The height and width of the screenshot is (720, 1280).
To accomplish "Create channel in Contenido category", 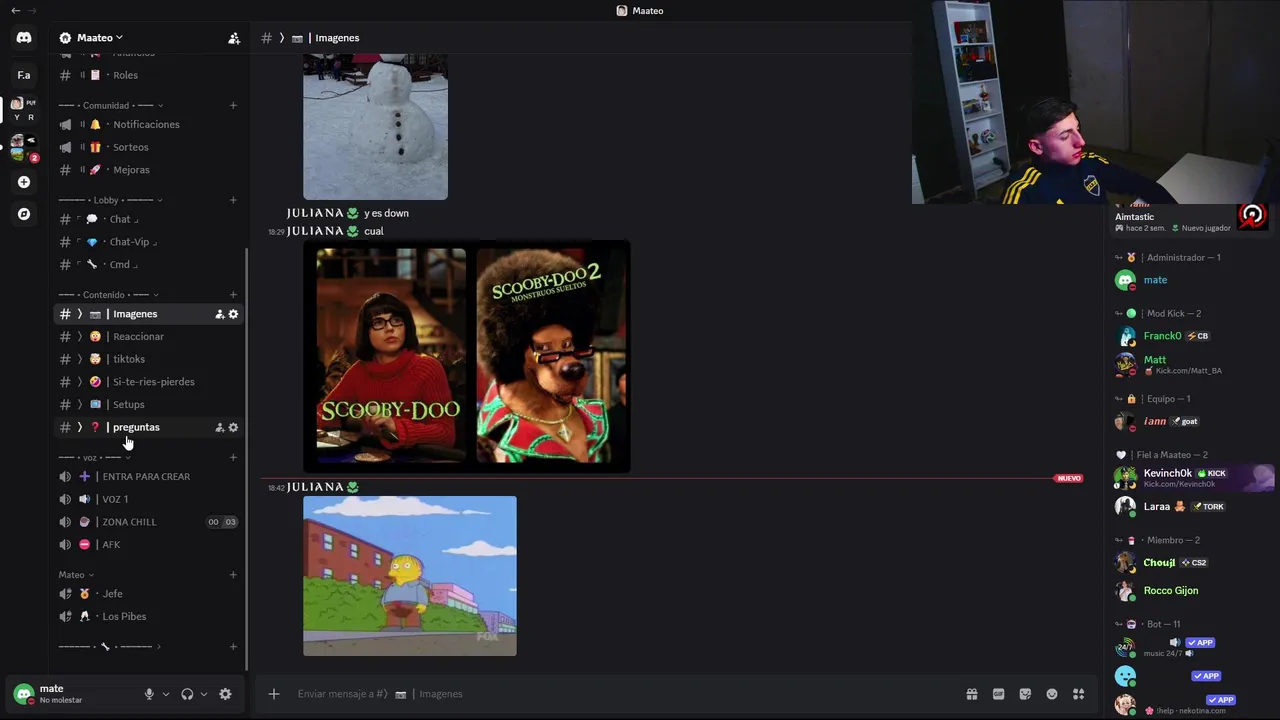I will 233,294.
